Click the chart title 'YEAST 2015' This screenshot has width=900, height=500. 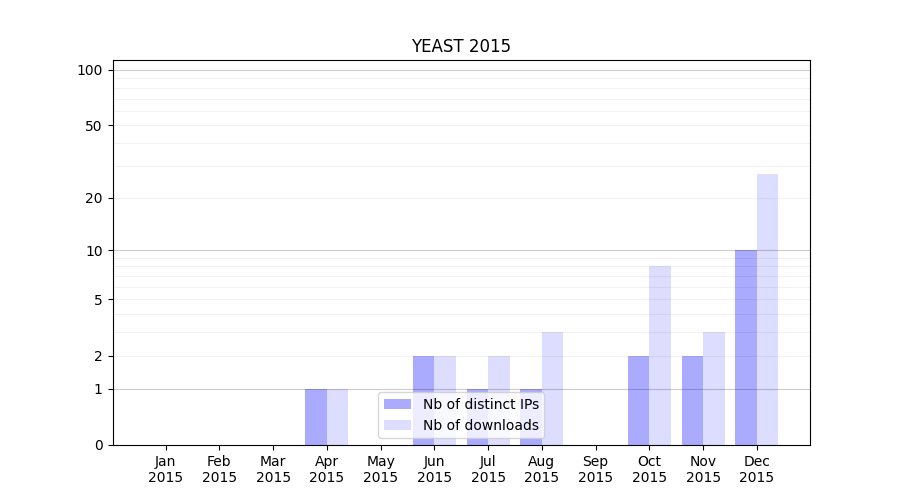click(x=461, y=47)
